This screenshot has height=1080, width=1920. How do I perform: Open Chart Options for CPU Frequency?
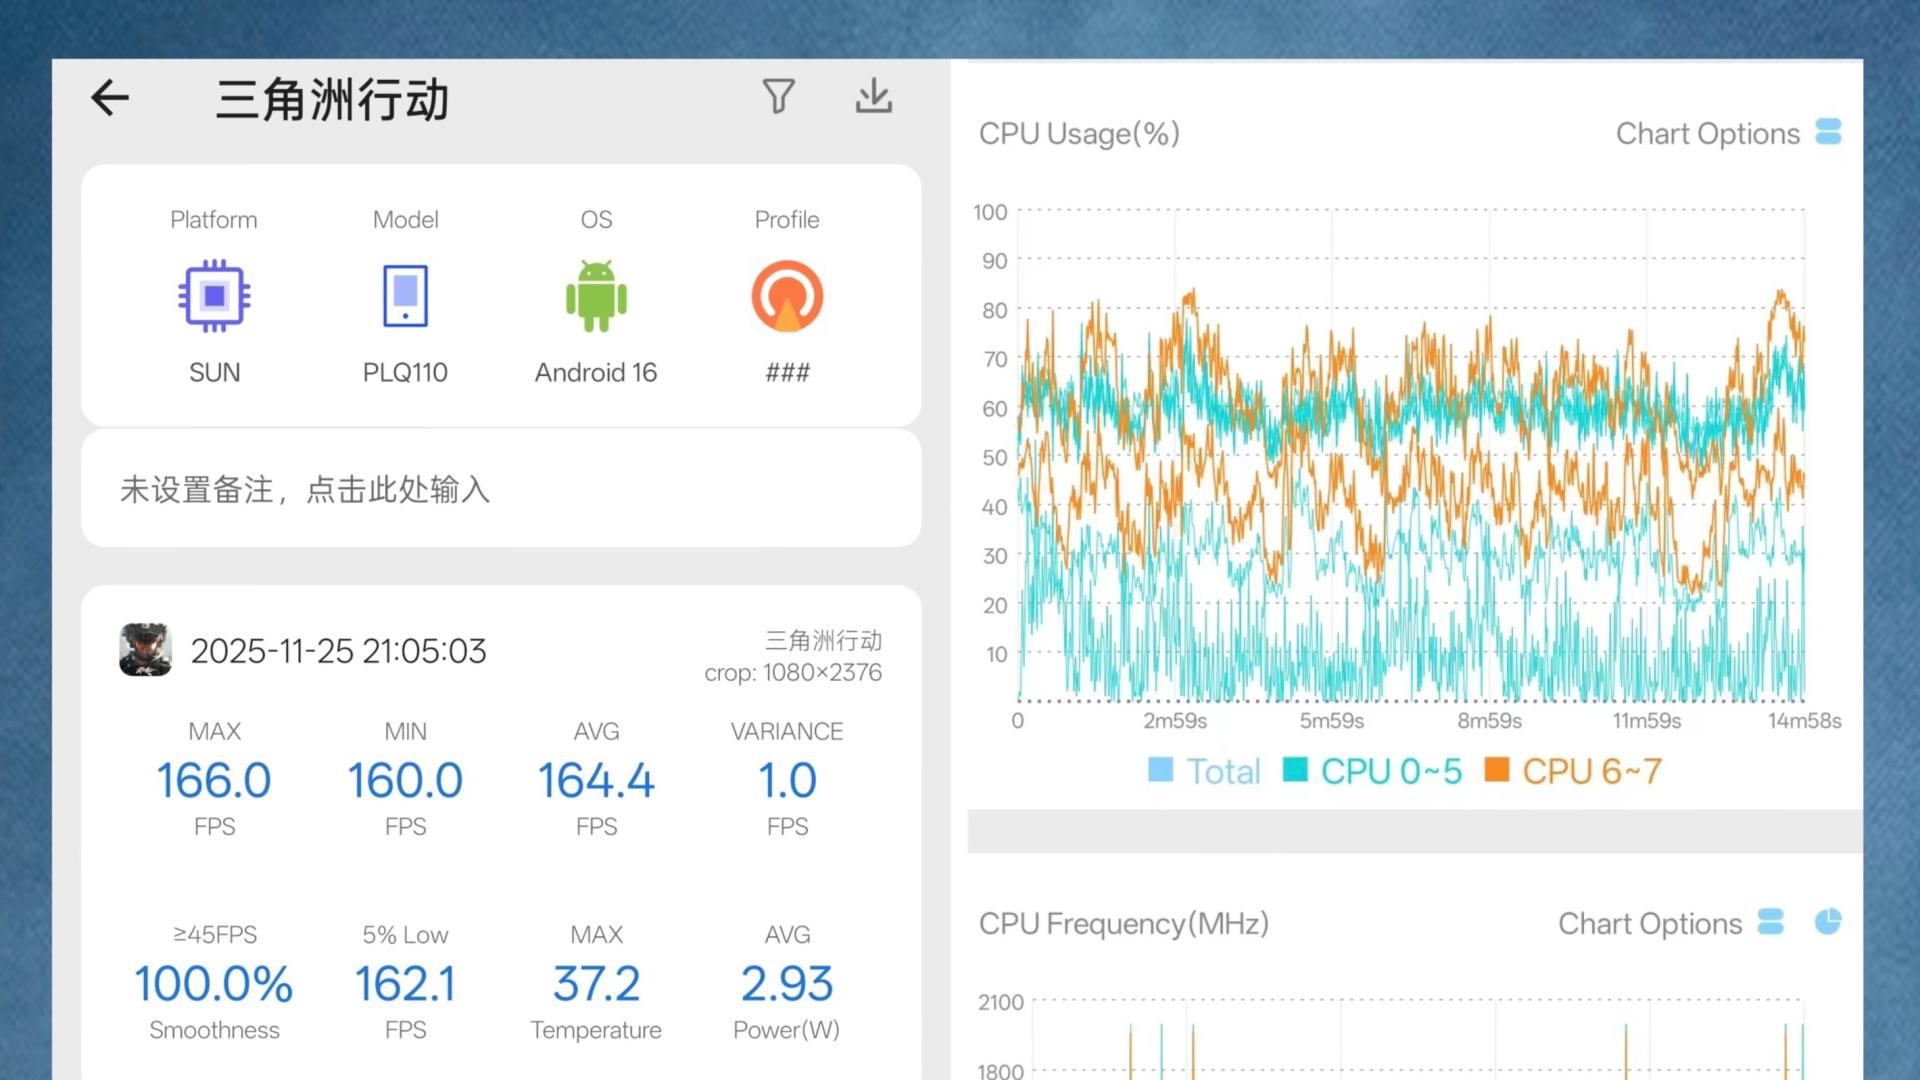pyautogui.click(x=1649, y=923)
